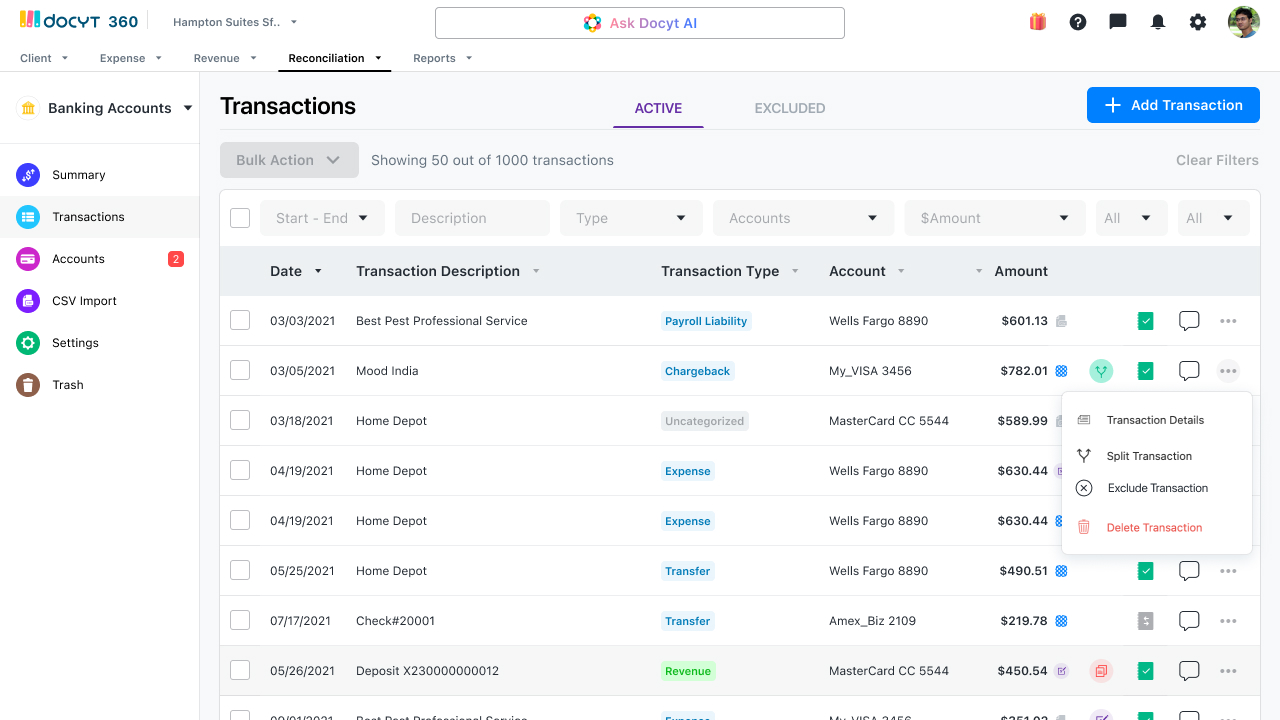
Task: Select the Mood India row checkbox
Action: tap(240, 370)
